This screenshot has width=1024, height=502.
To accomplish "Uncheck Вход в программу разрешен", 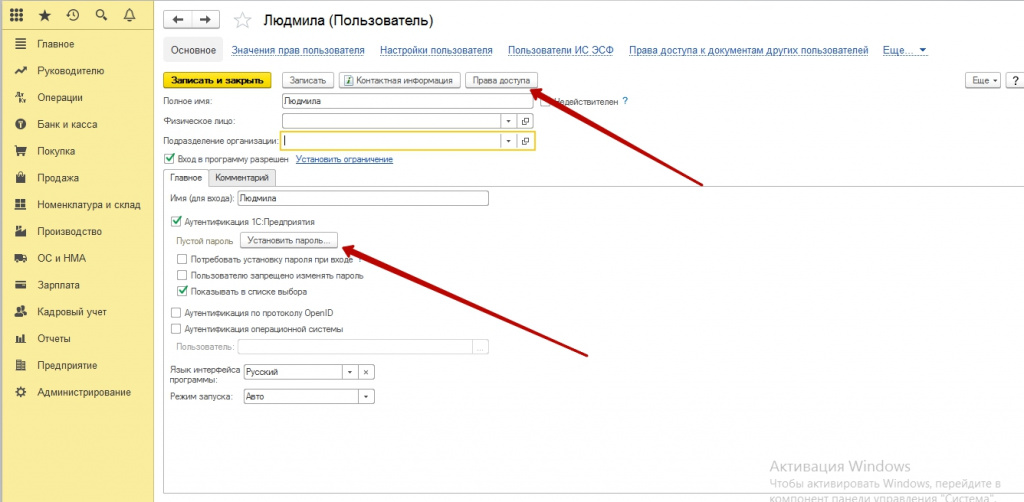I will [x=170, y=159].
